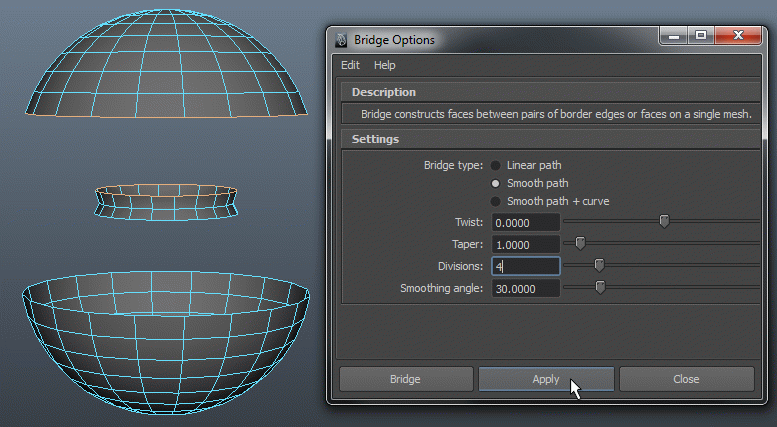This screenshot has width=777, height=427.
Task: Open the Edit menu
Action: pos(350,65)
